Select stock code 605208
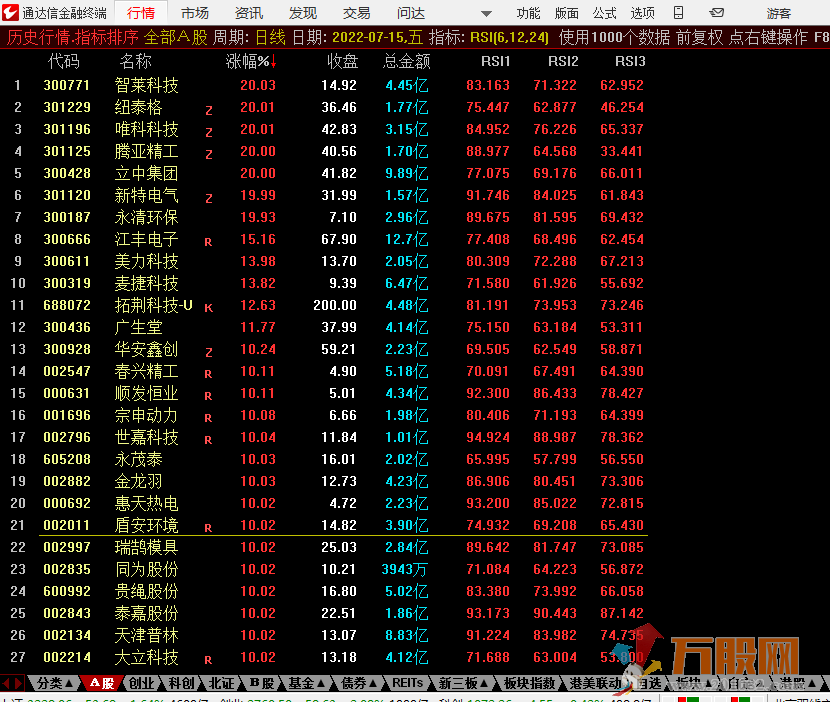The image size is (830, 702). tap(67, 459)
